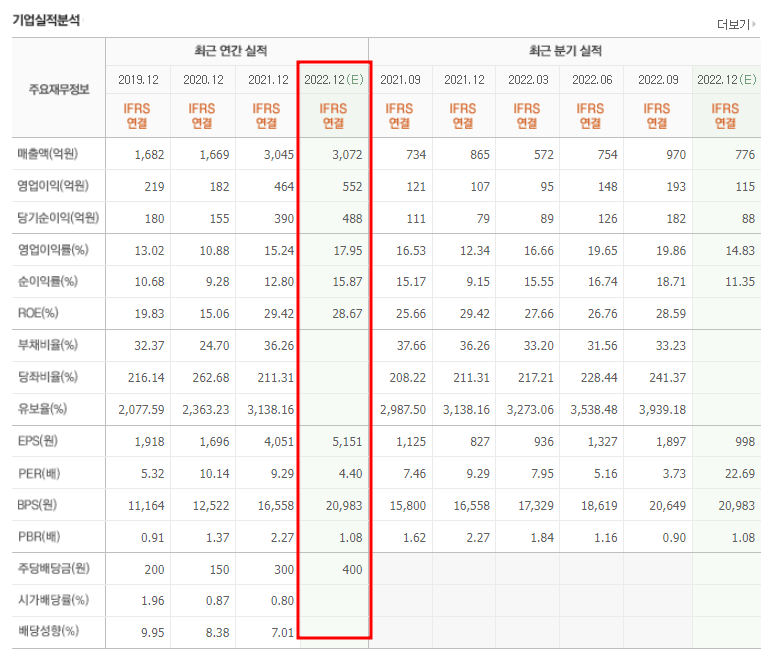Image resolution: width=771 pixels, height=650 pixels.
Task: Select BPS value 20,649
Action: pos(668,505)
